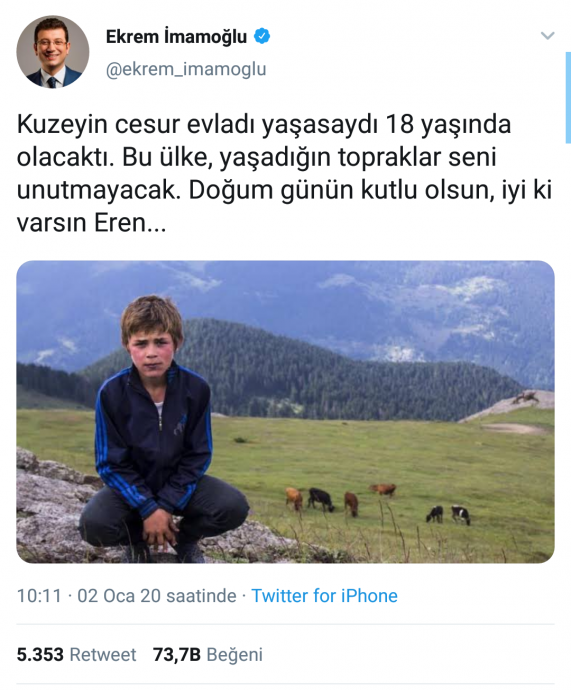This screenshot has height=690, width=571.
Task: View the 5.353 retweet count number
Action: pyautogui.click(x=40, y=654)
